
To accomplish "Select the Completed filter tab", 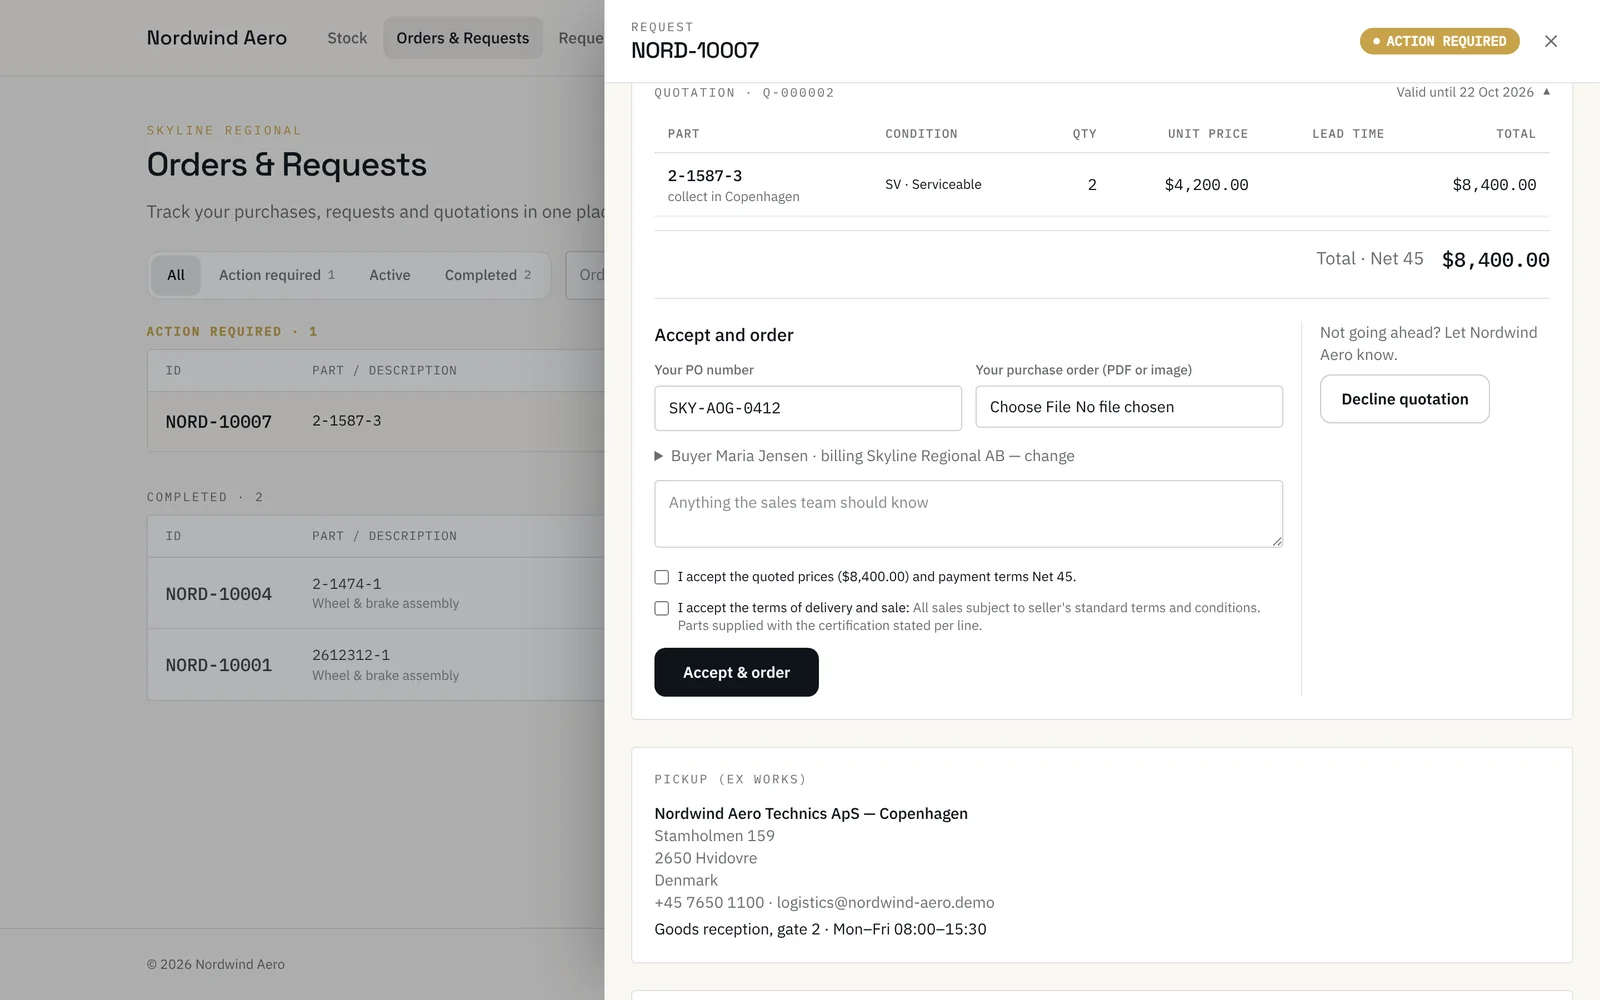I will tap(488, 275).
